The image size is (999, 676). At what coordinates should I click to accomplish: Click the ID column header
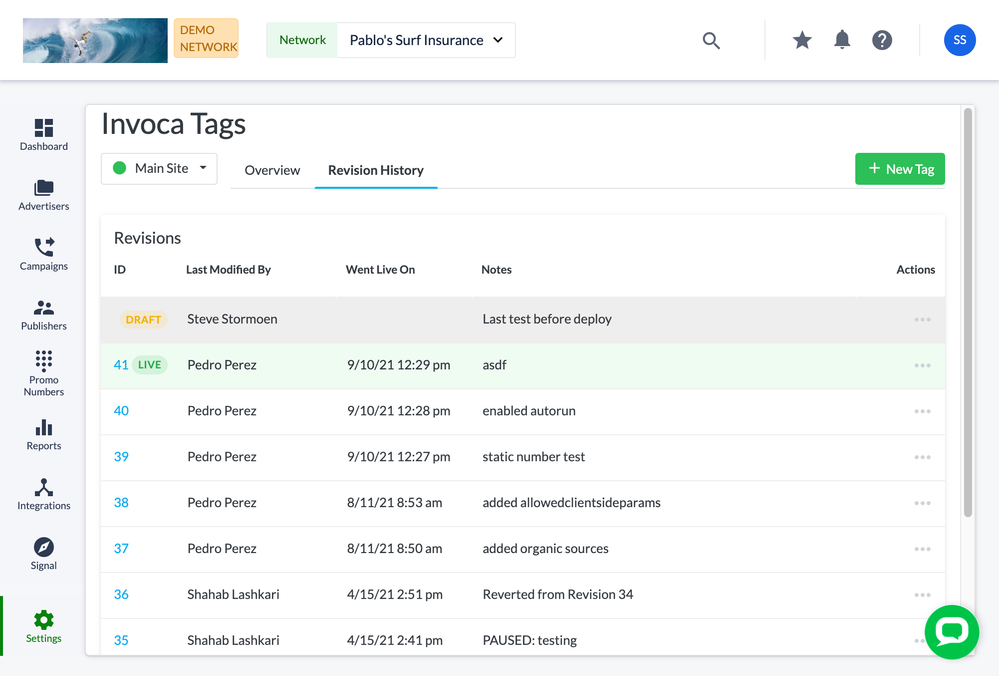120,270
